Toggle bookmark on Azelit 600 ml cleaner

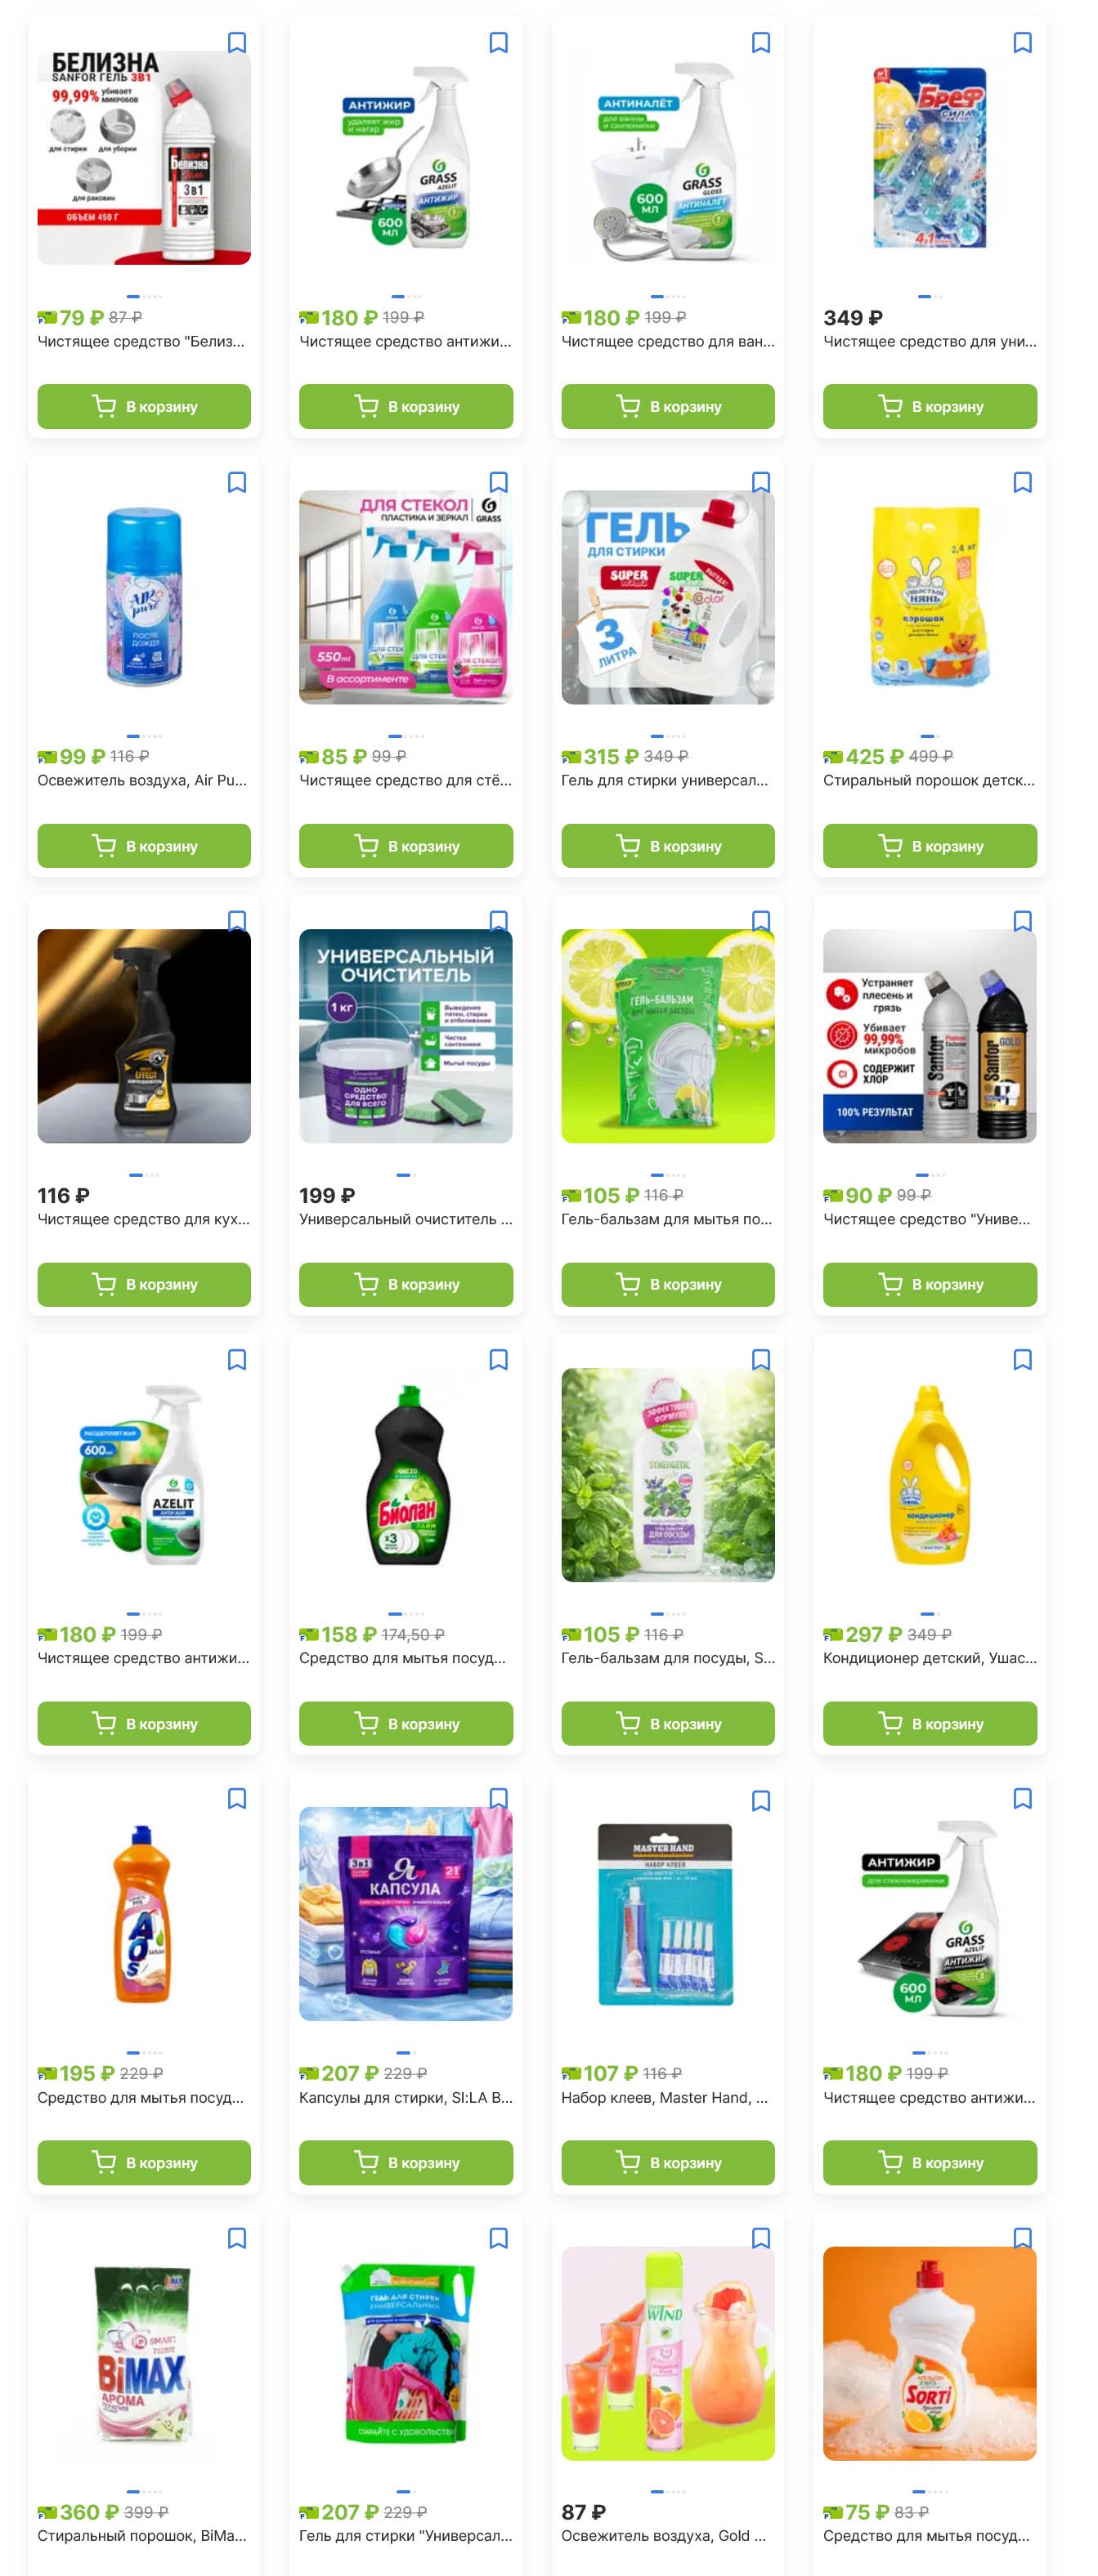pos(237,1360)
